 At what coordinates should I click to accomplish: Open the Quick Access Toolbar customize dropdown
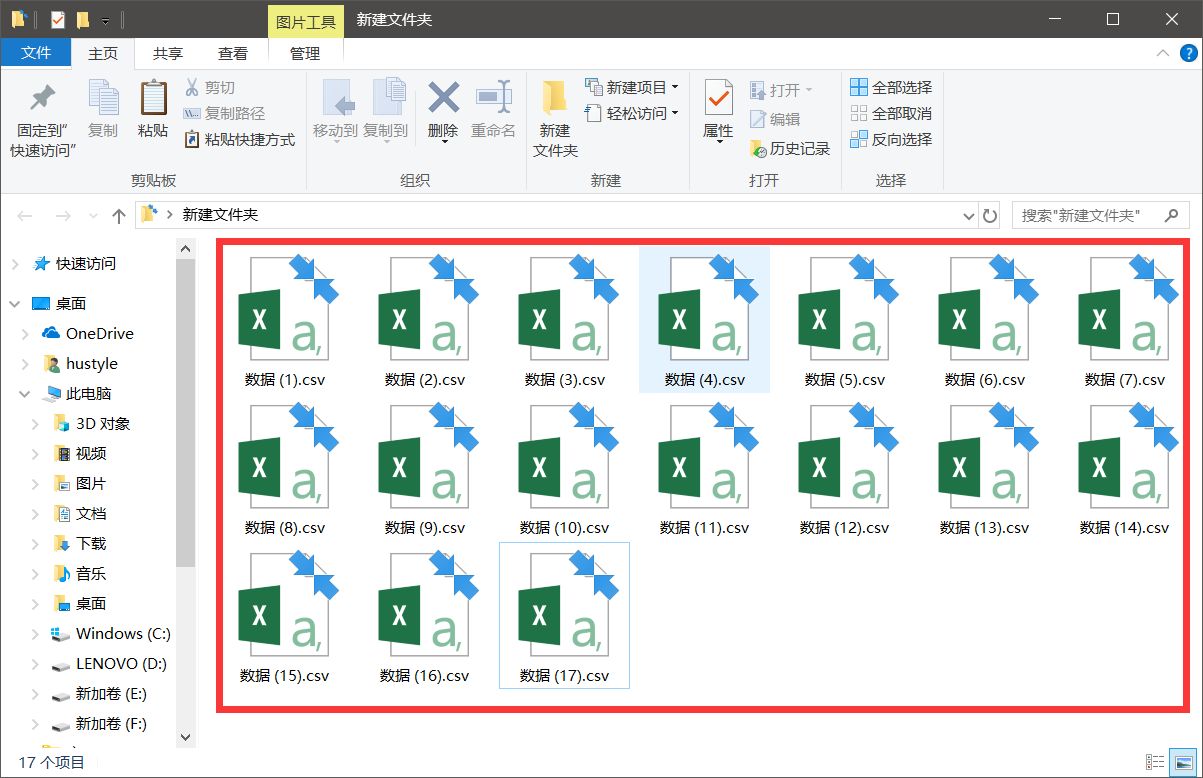pyautogui.click(x=104, y=20)
